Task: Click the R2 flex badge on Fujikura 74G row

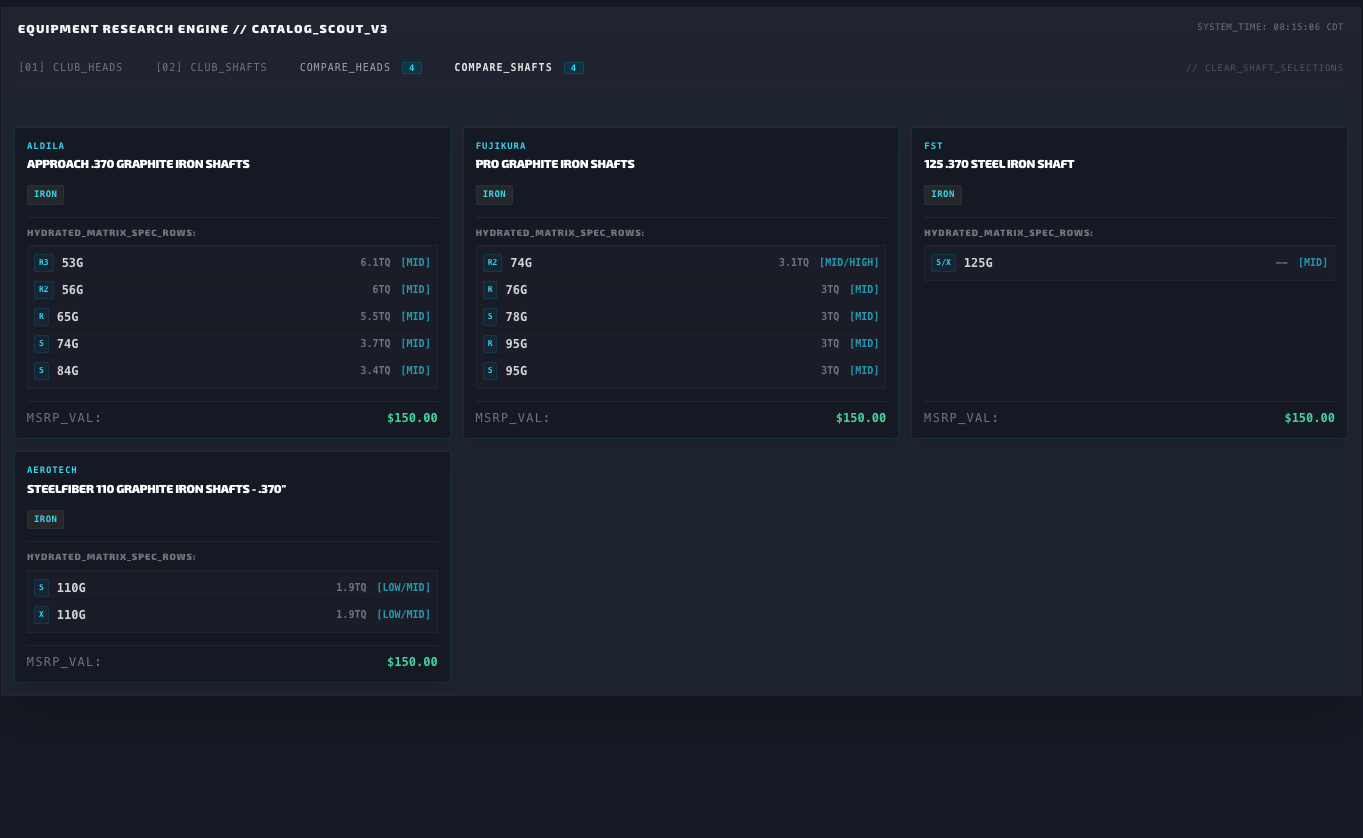Action: point(492,263)
